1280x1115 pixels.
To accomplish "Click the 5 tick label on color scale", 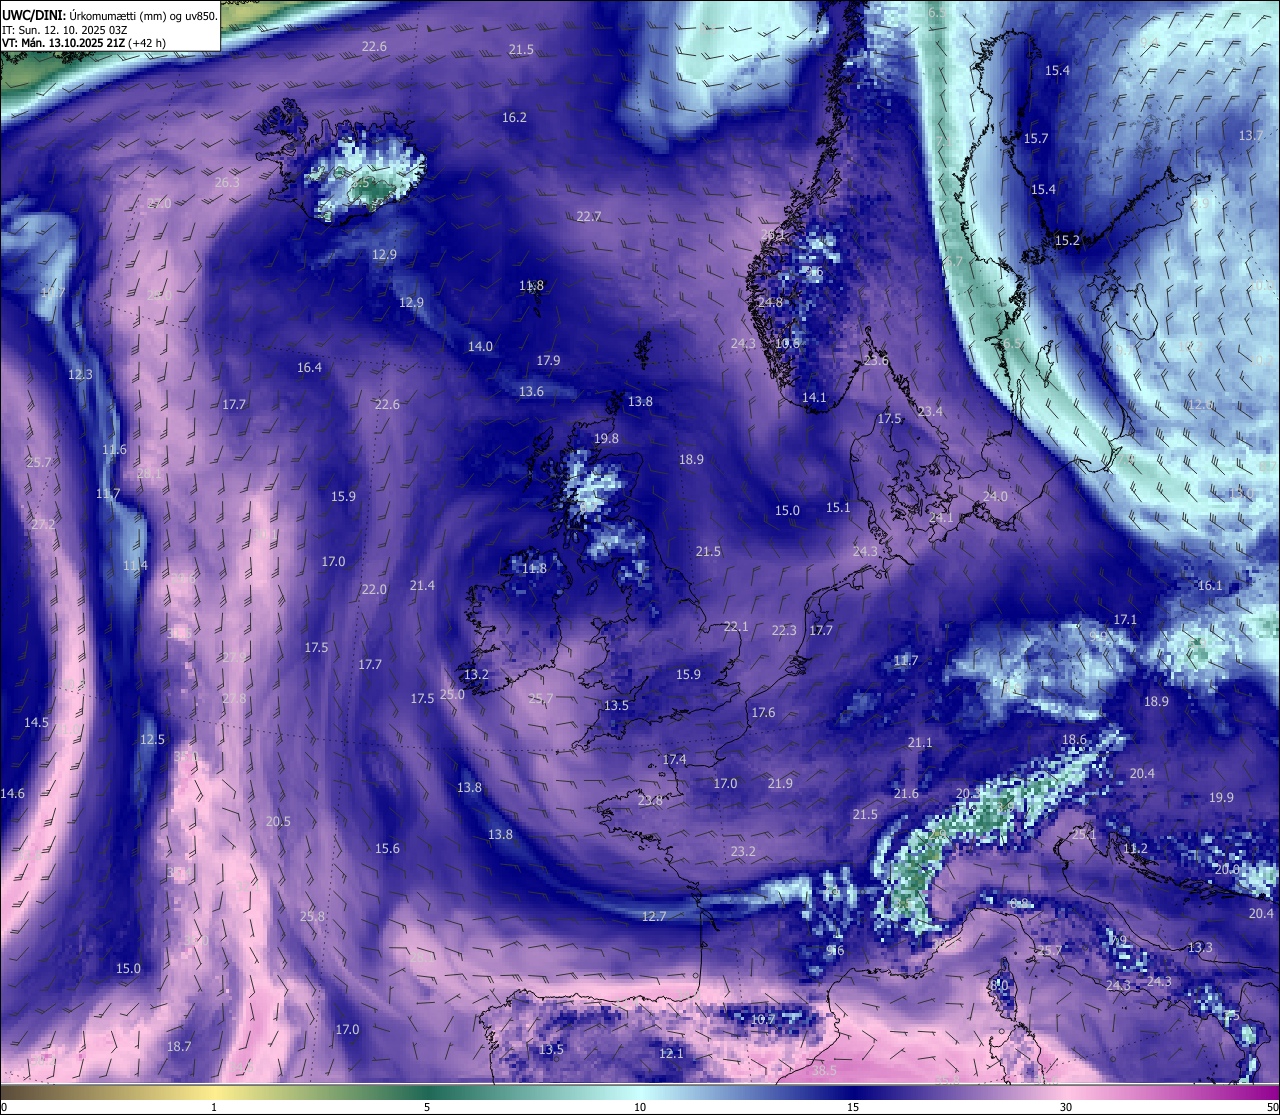I will [x=427, y=1106].
